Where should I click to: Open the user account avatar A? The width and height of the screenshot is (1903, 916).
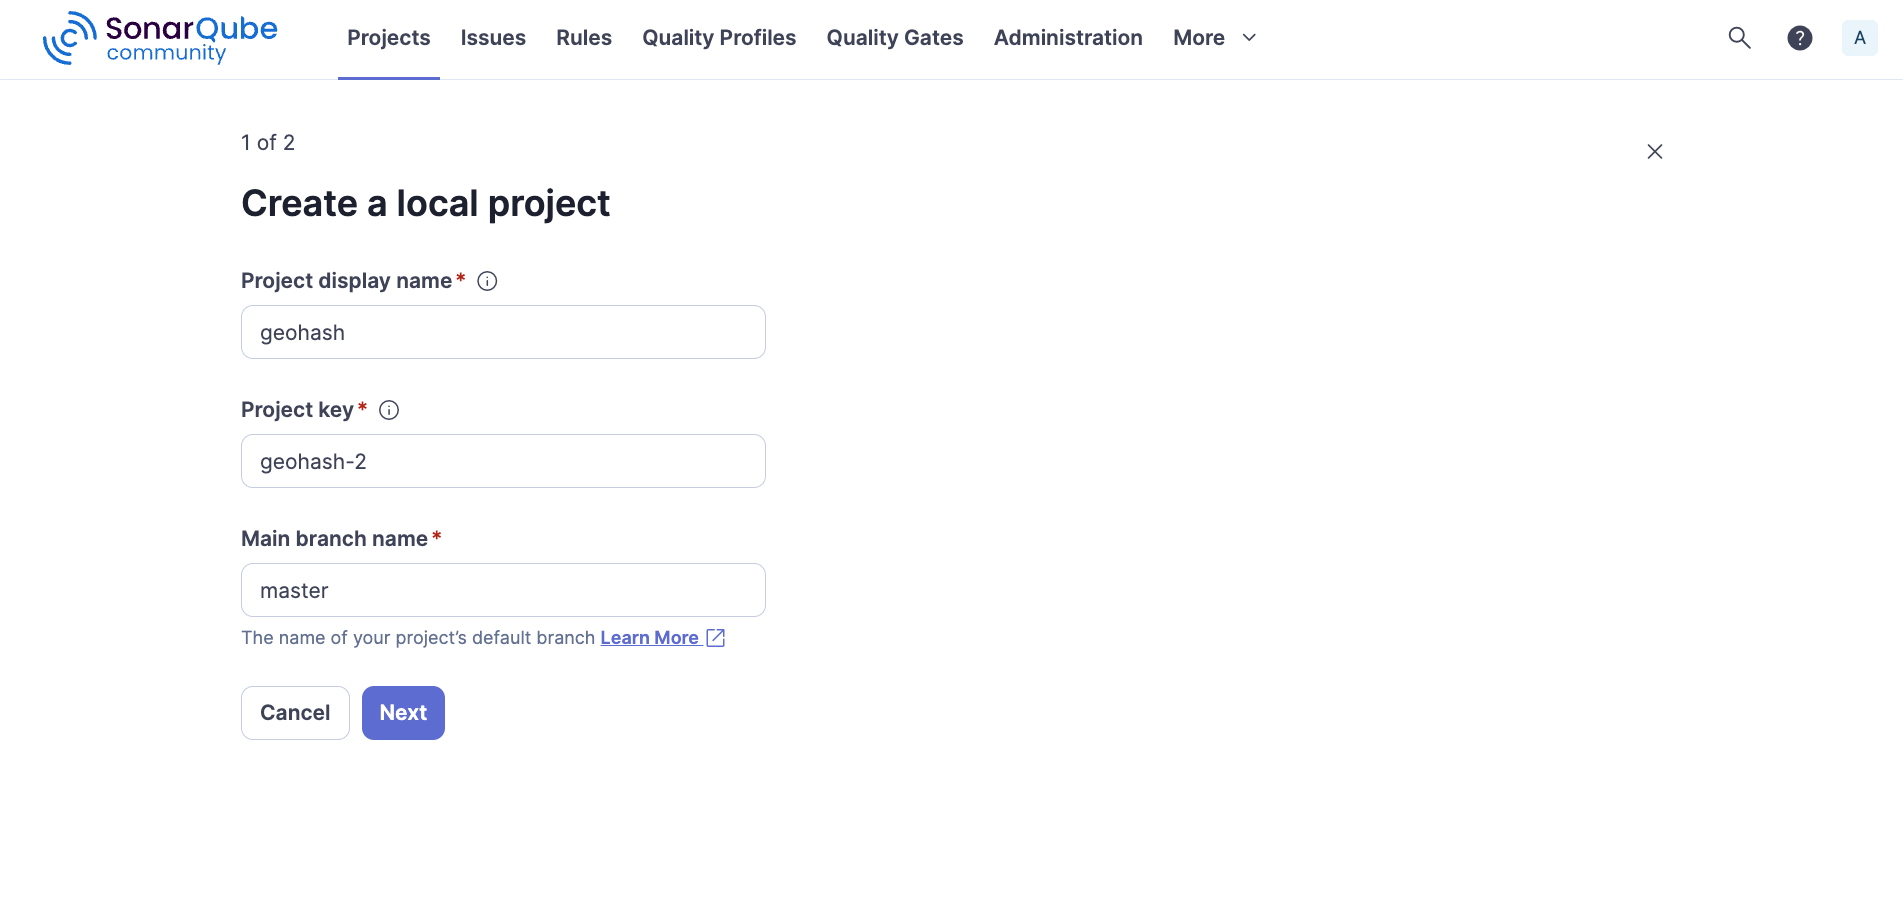tap(1859, 38)
